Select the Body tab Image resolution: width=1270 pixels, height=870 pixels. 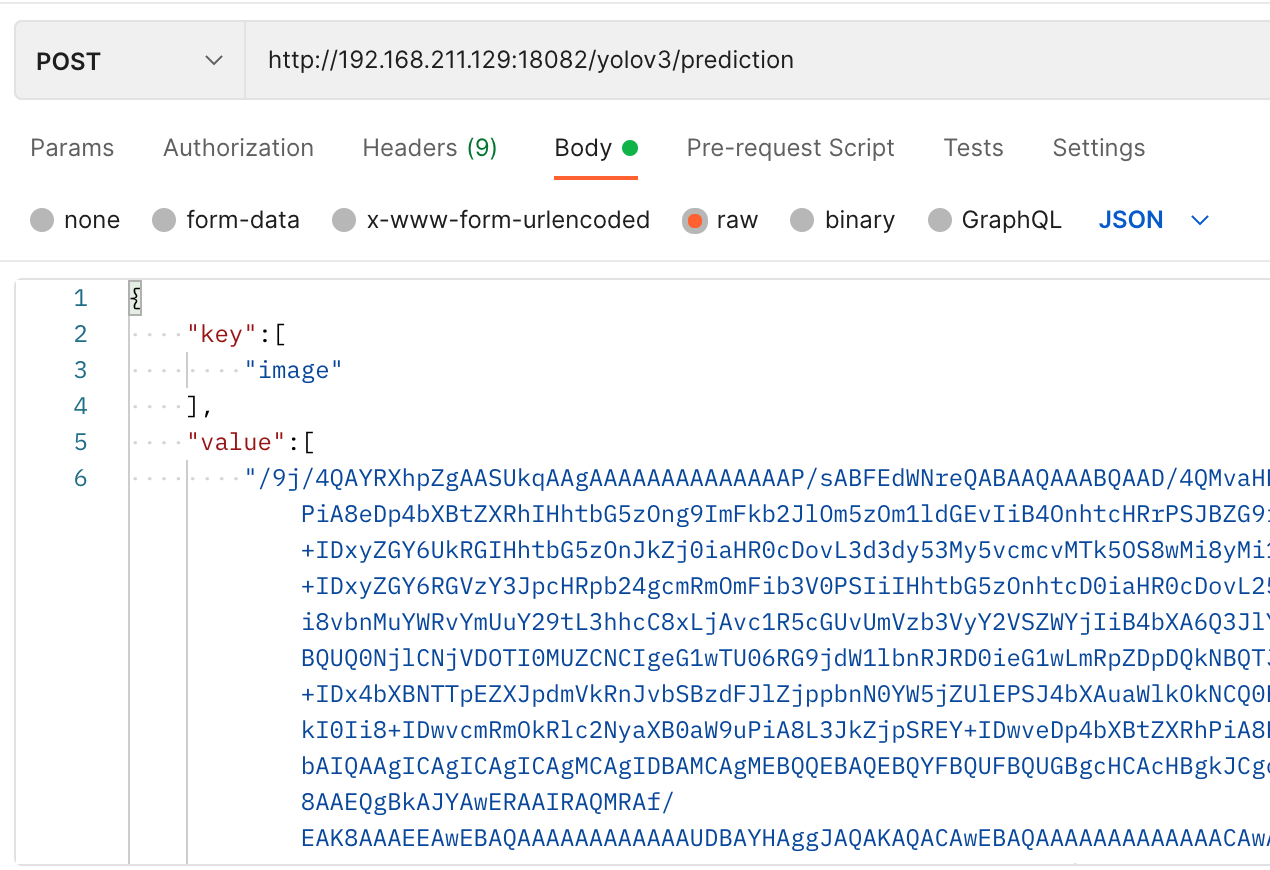(x=596, y=148)
